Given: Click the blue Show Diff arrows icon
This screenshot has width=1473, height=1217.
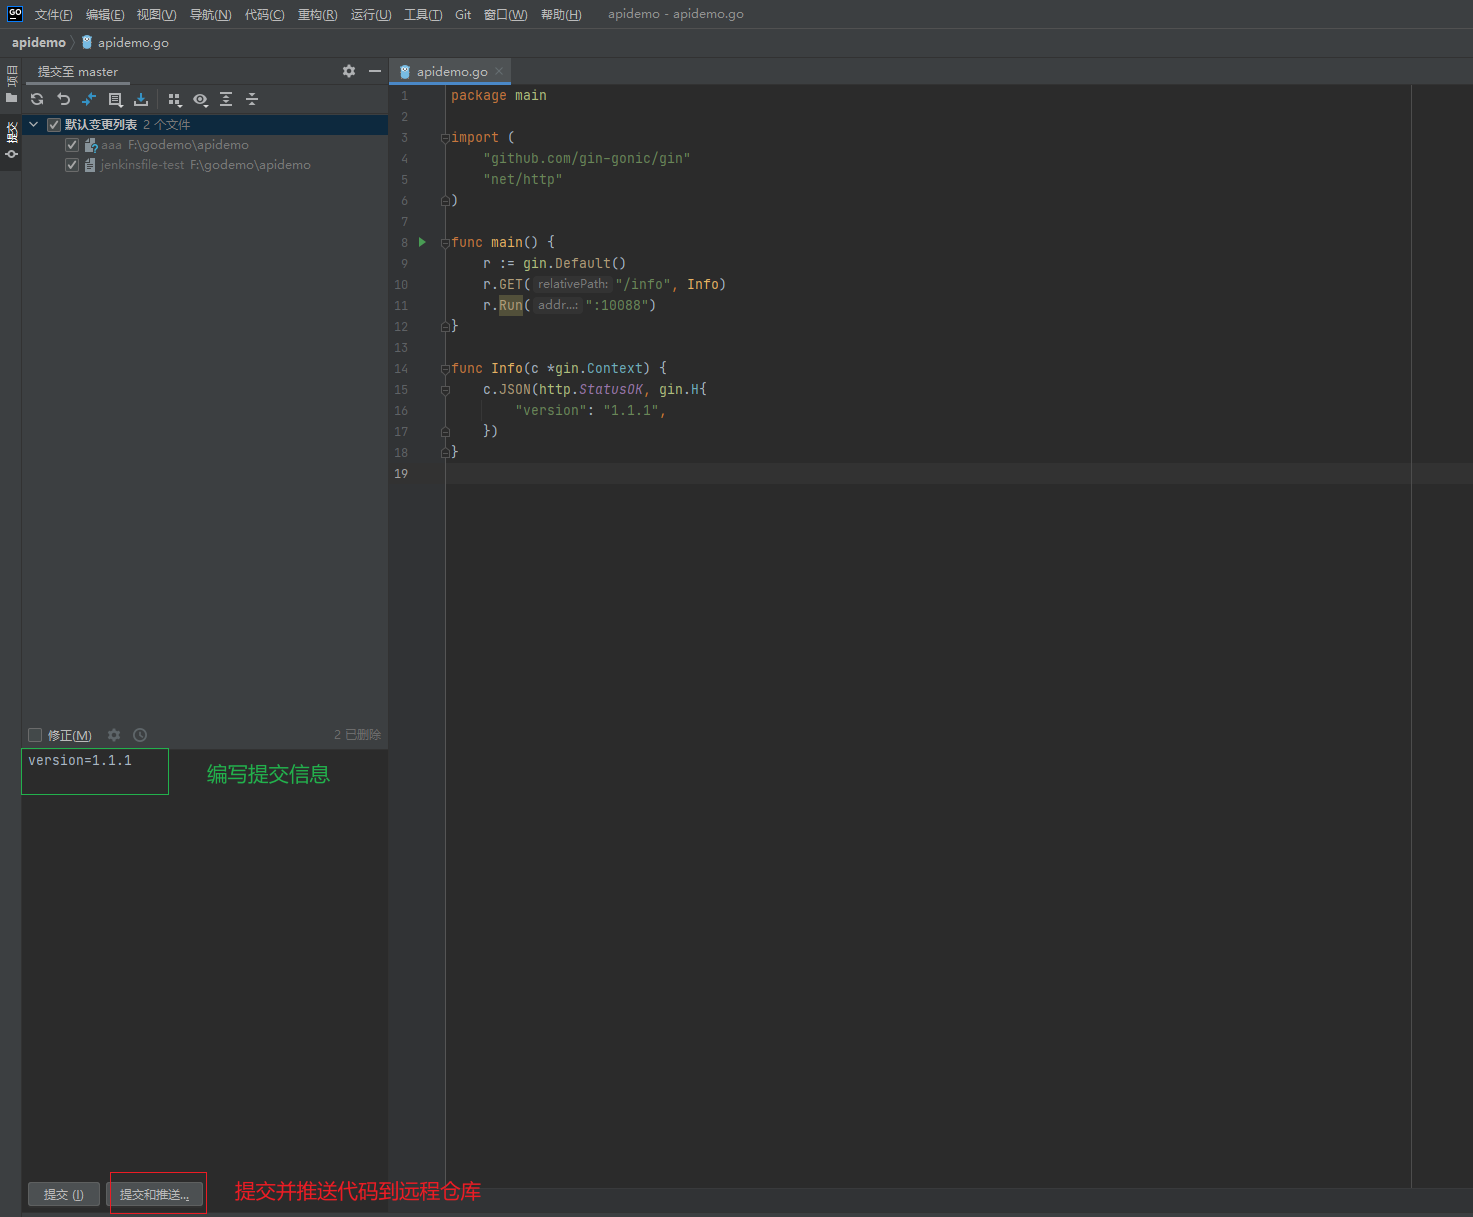Looking at the screenshot, I should click(89, 99).
